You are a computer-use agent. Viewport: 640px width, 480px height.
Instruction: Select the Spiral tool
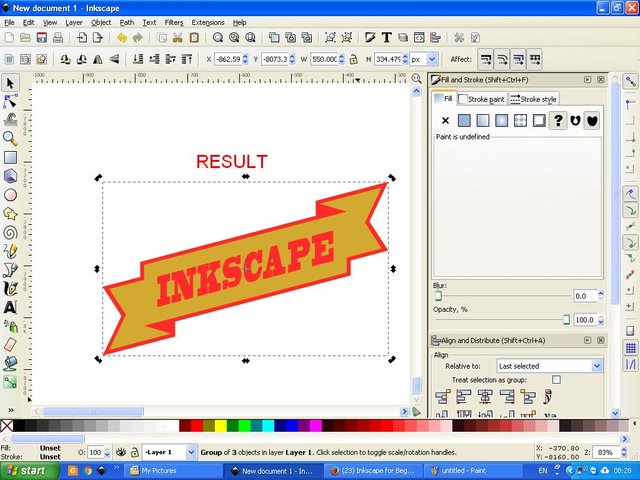10,232
